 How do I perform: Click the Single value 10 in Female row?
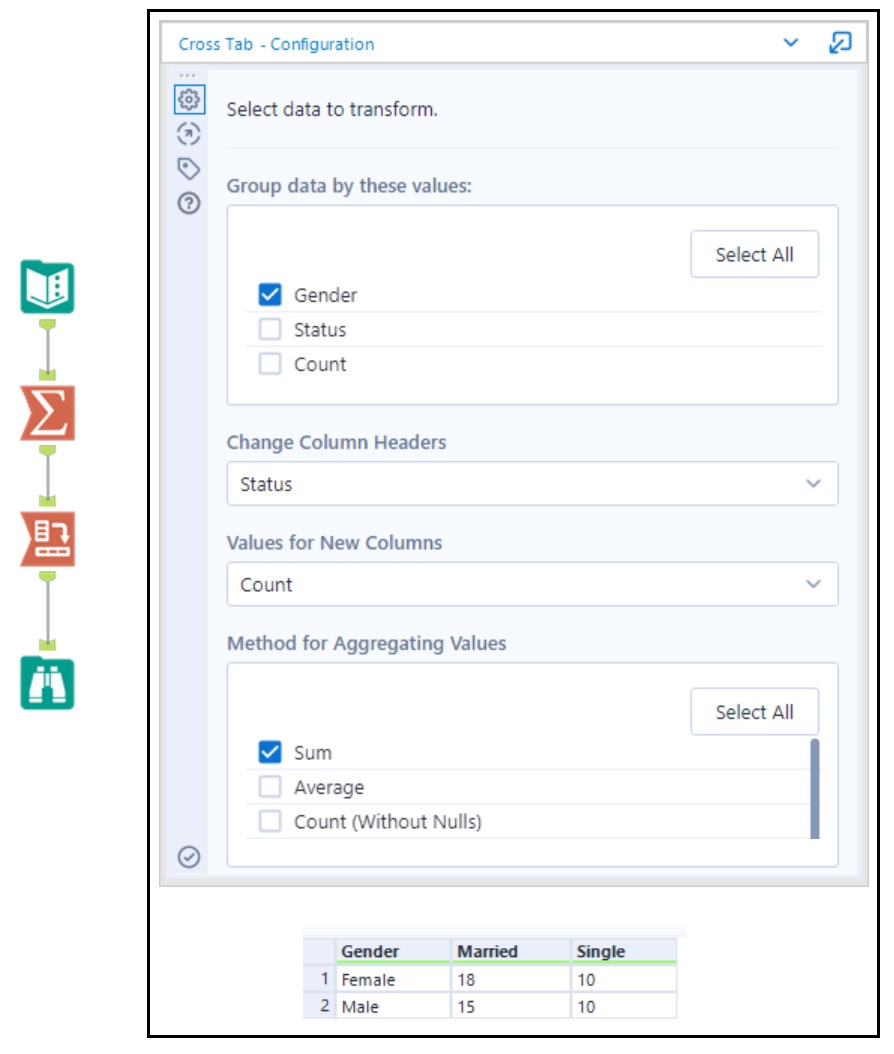point(624,979)
